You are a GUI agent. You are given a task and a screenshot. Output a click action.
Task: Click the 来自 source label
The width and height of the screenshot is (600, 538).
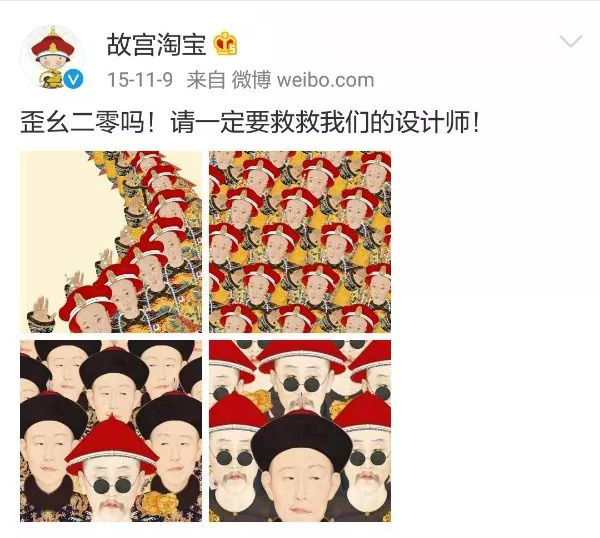[205, 80]
